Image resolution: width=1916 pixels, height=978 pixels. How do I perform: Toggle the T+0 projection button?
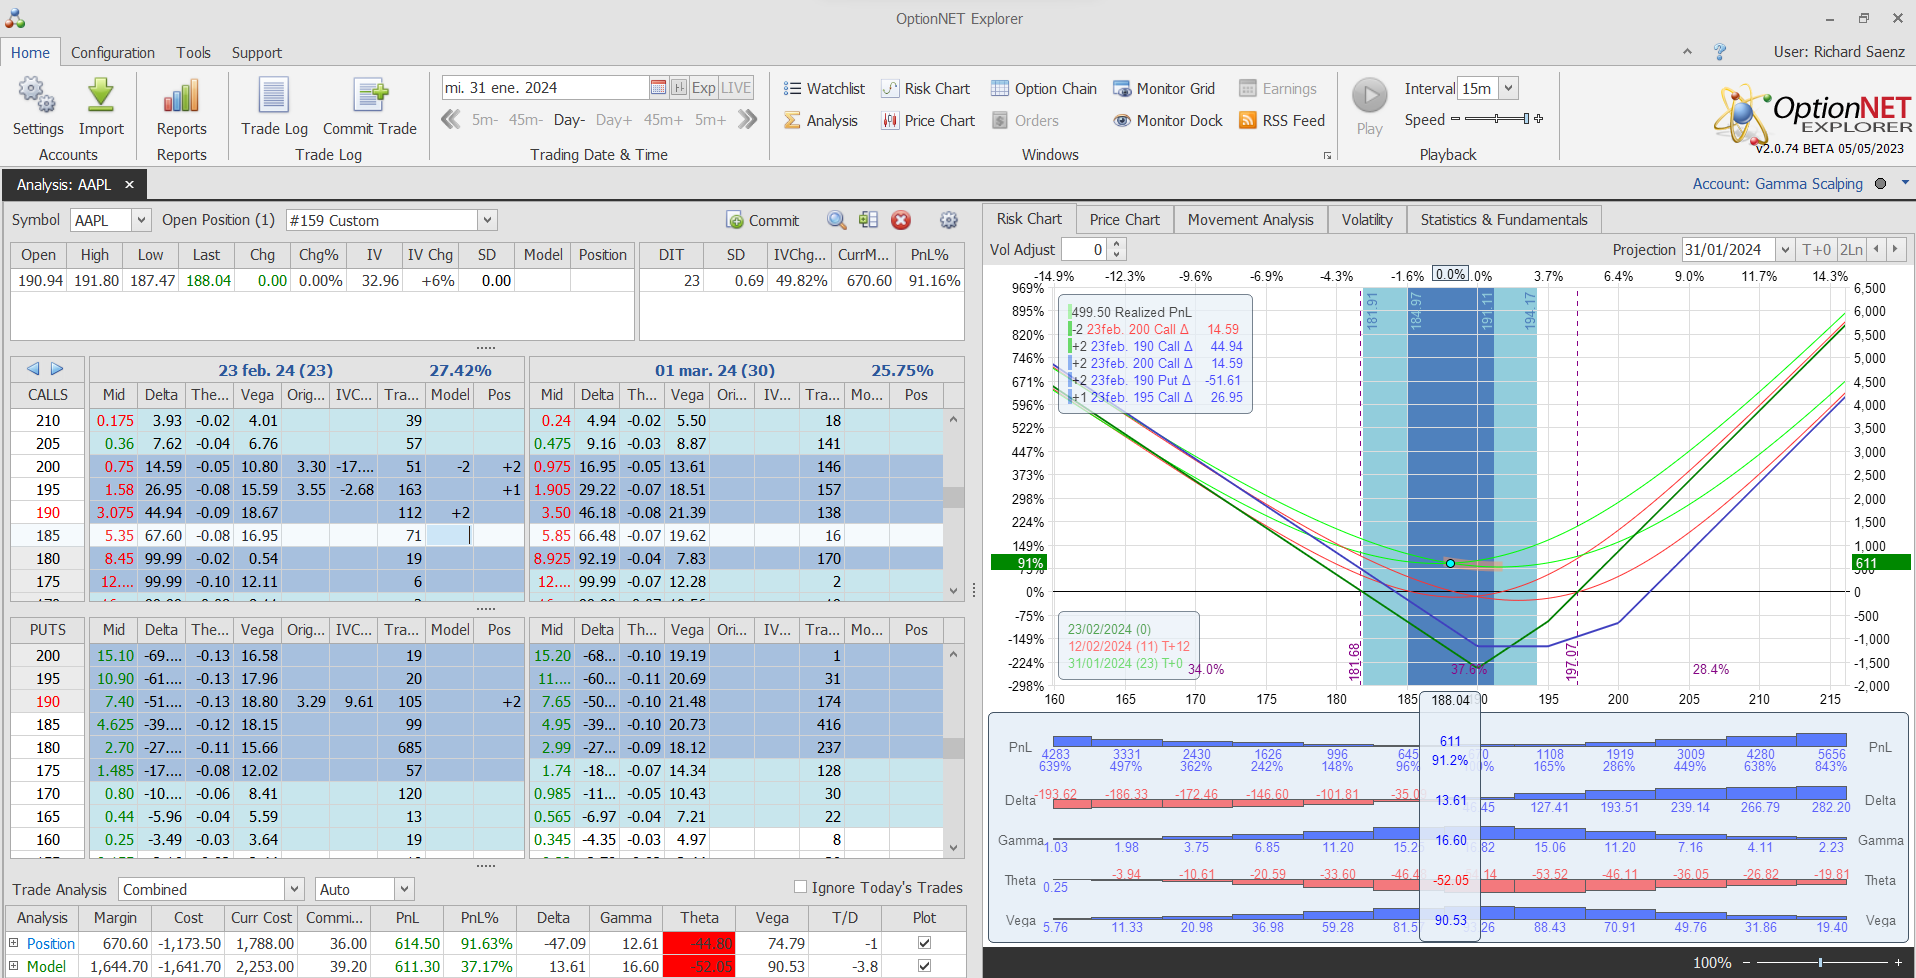(1817, 250)
